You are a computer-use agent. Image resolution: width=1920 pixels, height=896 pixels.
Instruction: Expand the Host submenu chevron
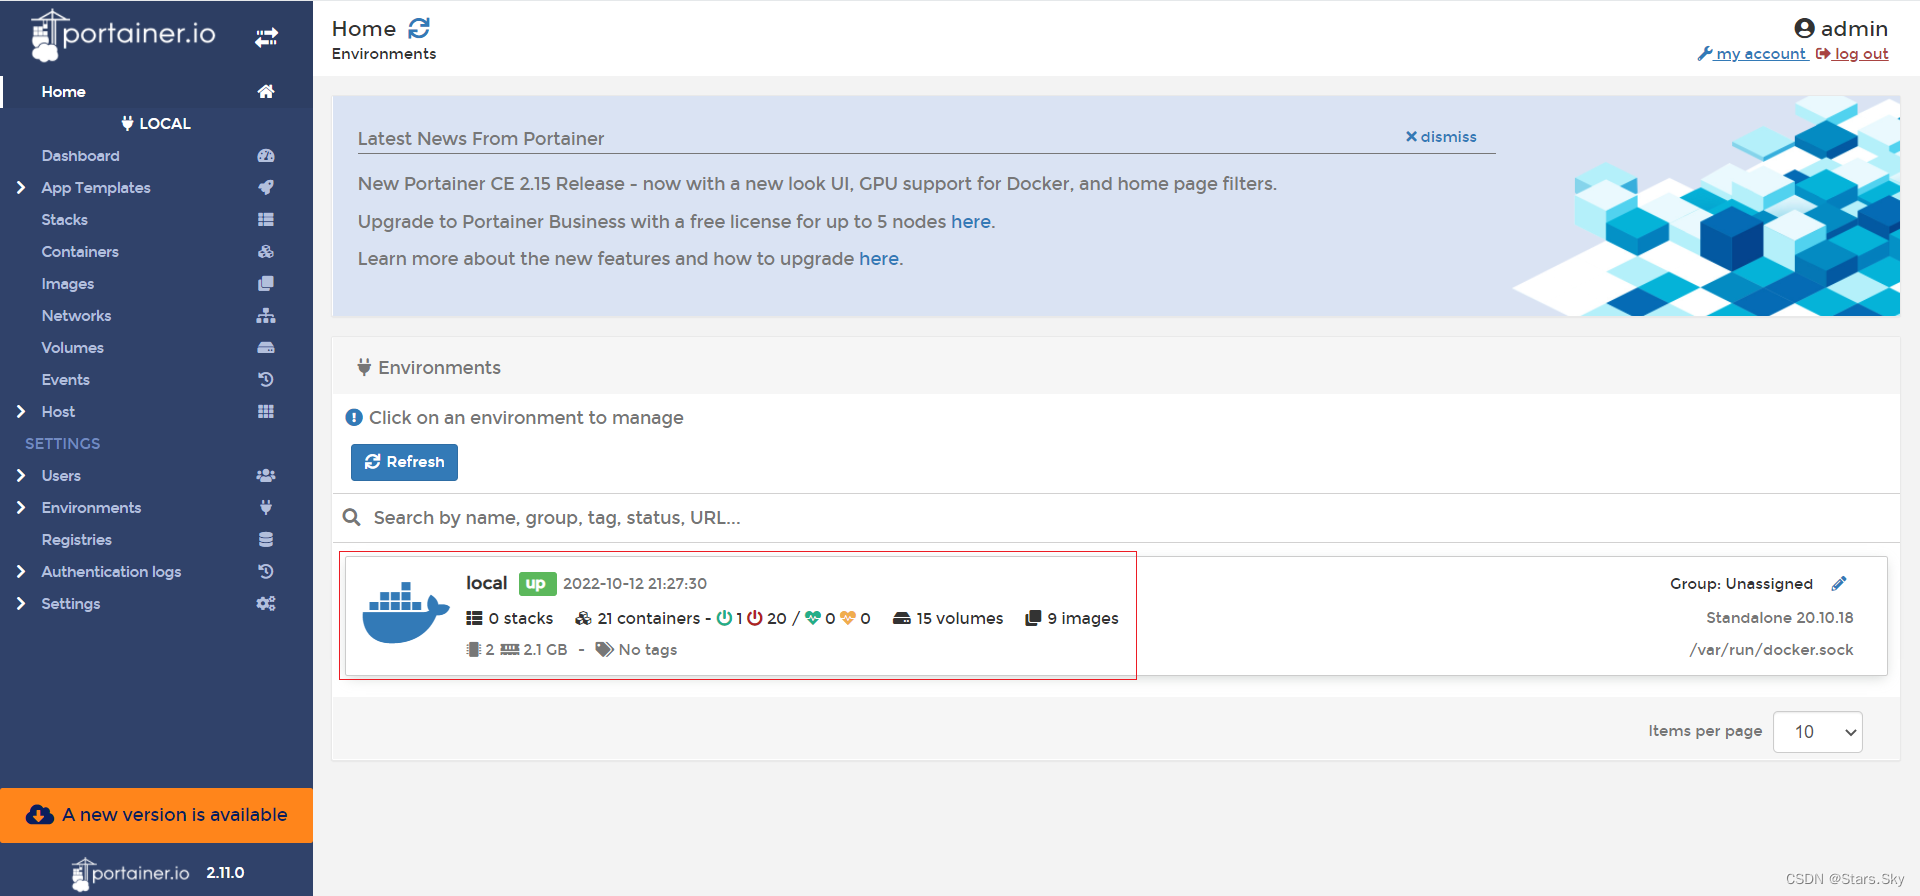pos(21,412)
